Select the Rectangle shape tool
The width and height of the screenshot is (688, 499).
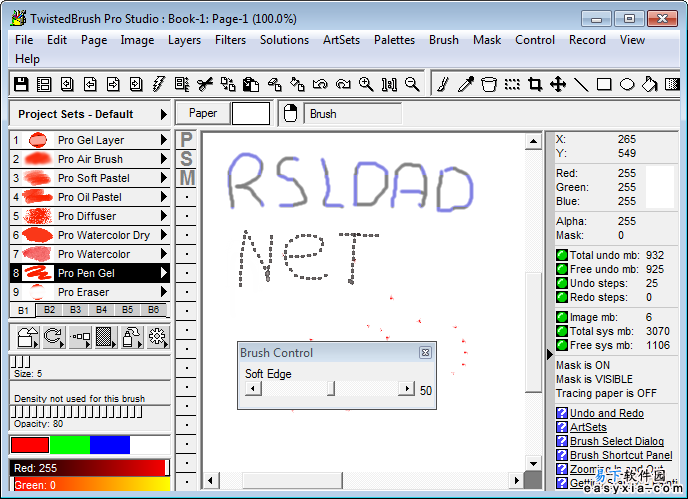click(x=604, y=84)
